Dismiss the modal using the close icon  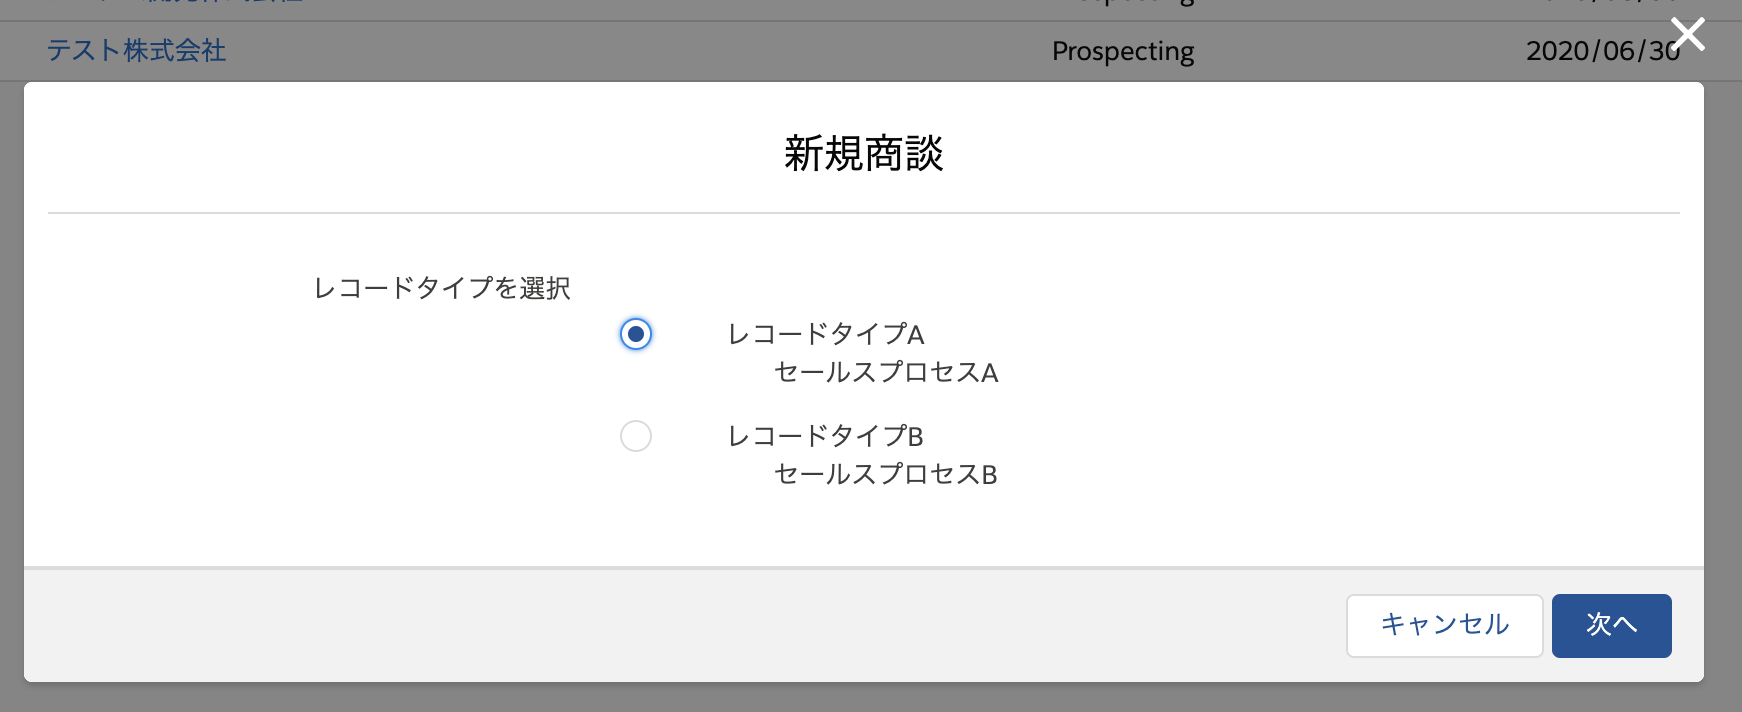point(1688,34)
